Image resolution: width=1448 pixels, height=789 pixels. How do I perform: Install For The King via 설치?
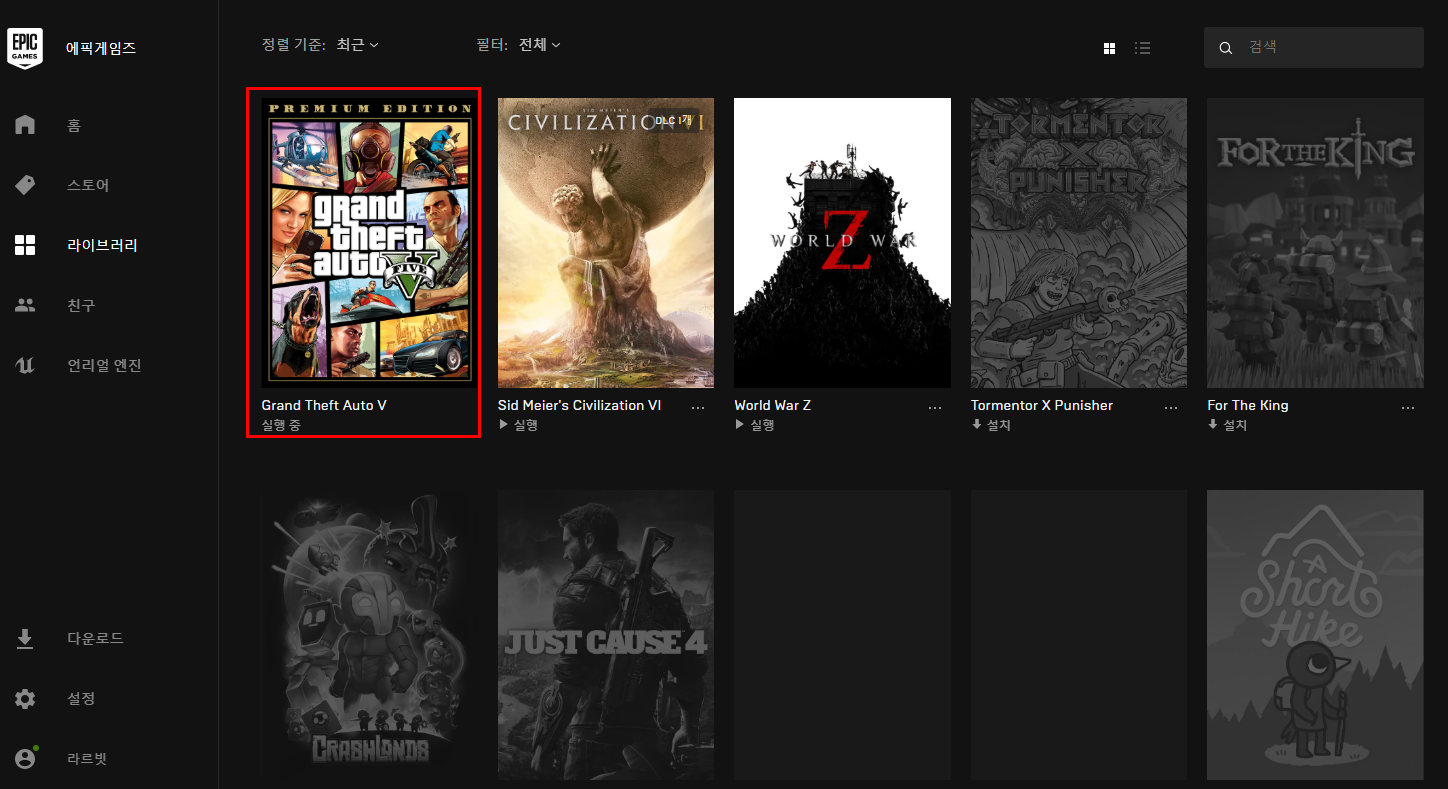pyautogui.click(x=1228, y=425)
